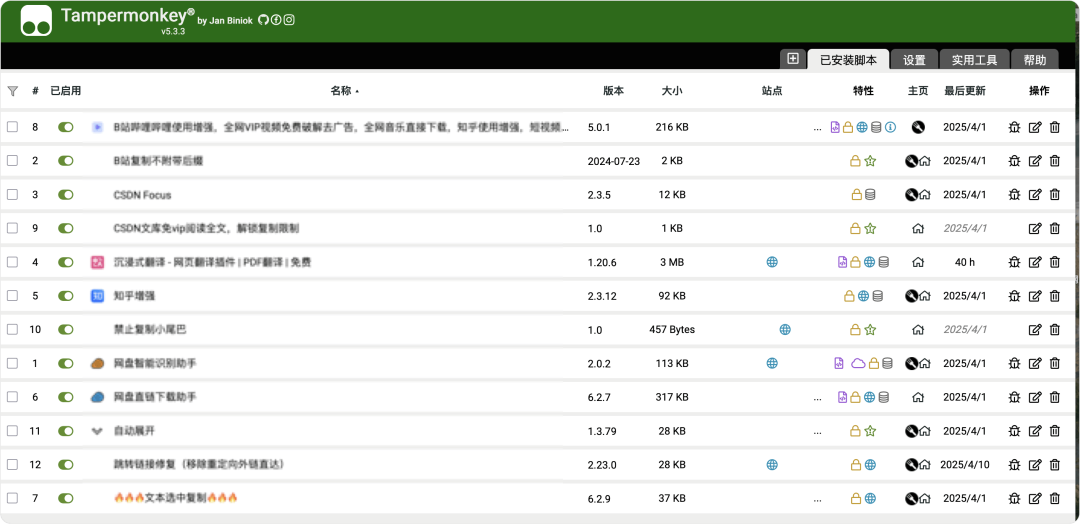The height and width of the screenshot is (524, 1080).
Task: Disable the B站哔哩哔哩使用增强 script toggle
Action: pyautogui.click(x=66, y=127)
